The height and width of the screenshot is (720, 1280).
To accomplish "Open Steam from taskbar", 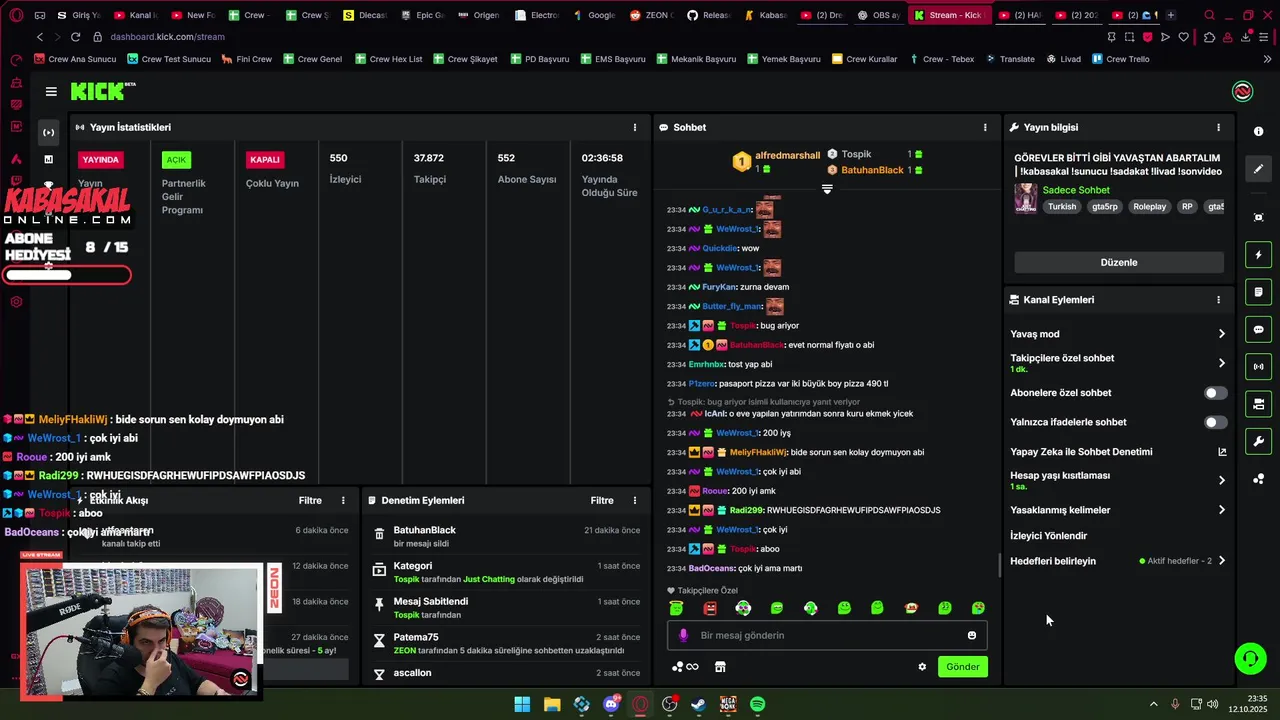I will [698, 705].
